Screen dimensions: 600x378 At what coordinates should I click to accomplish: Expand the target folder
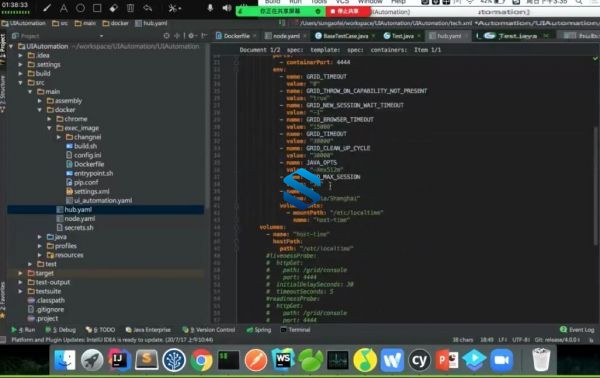(21, 273)
